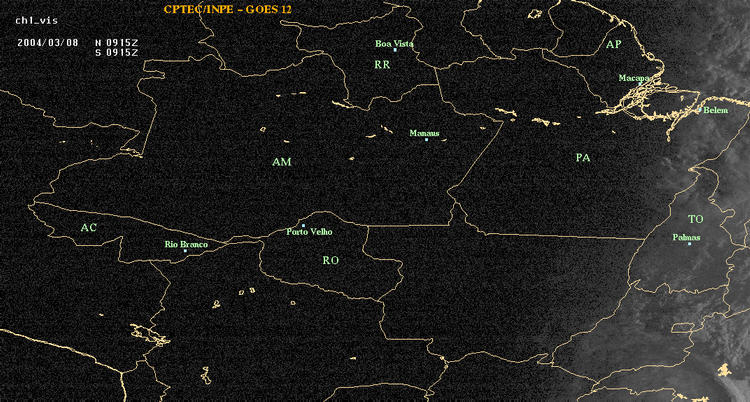This screenshot has height=402, width=750.
Task: Click the Rio Branco city label
Action: coord(187,245)
